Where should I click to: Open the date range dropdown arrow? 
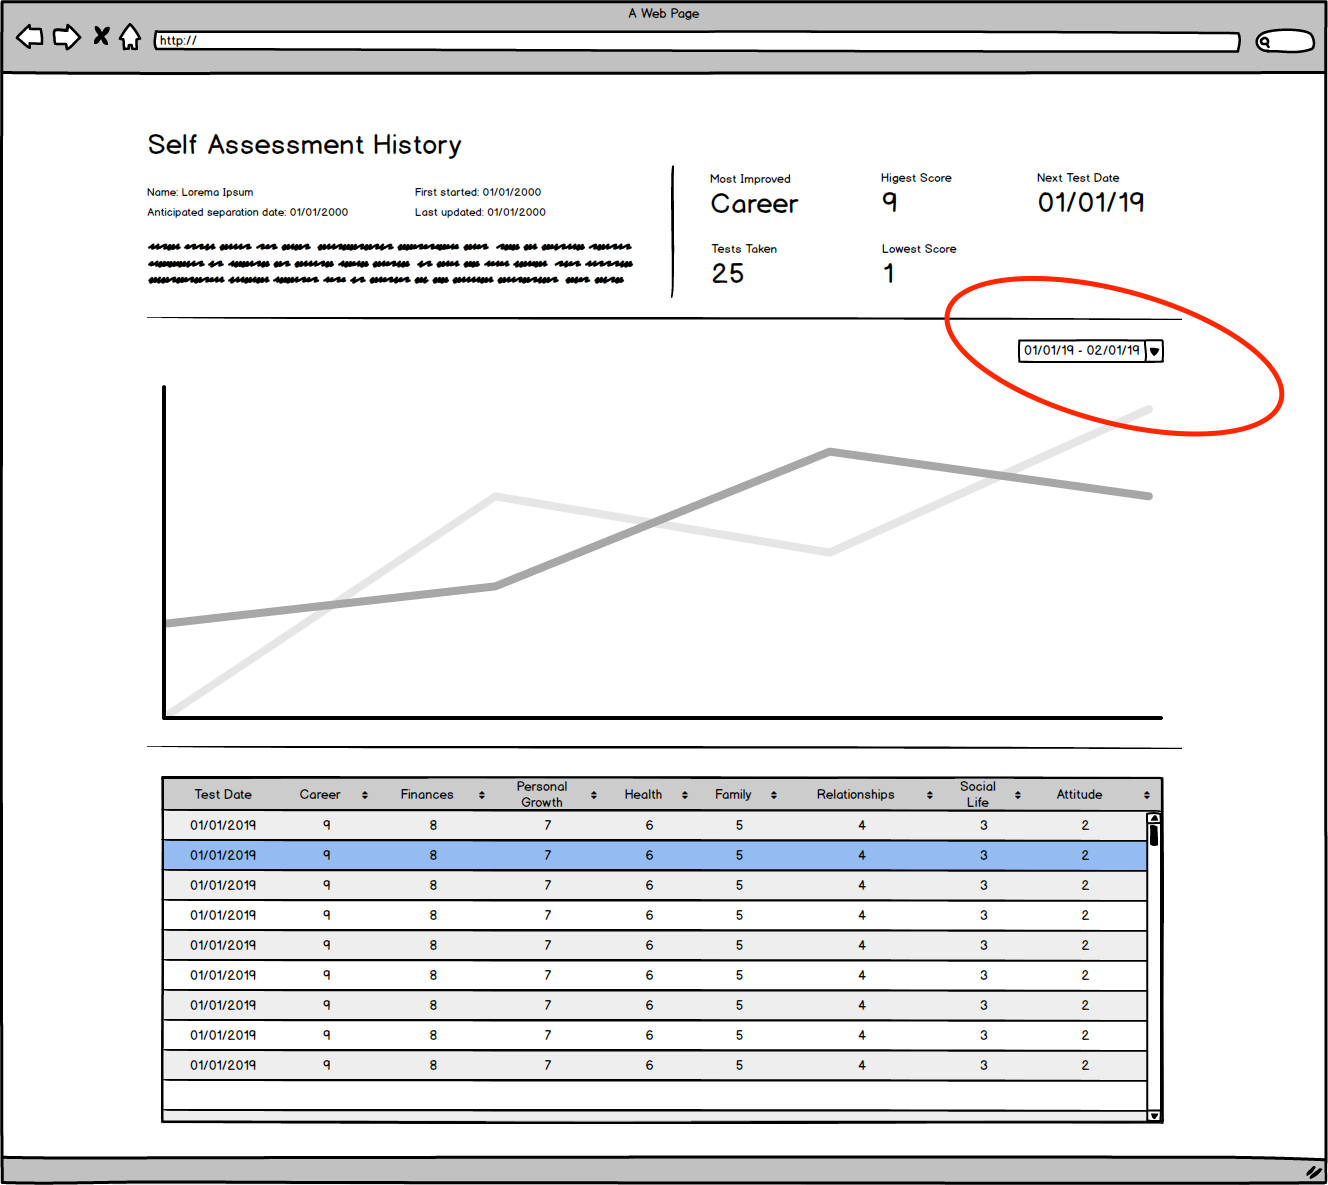(x=1154, y=351)
